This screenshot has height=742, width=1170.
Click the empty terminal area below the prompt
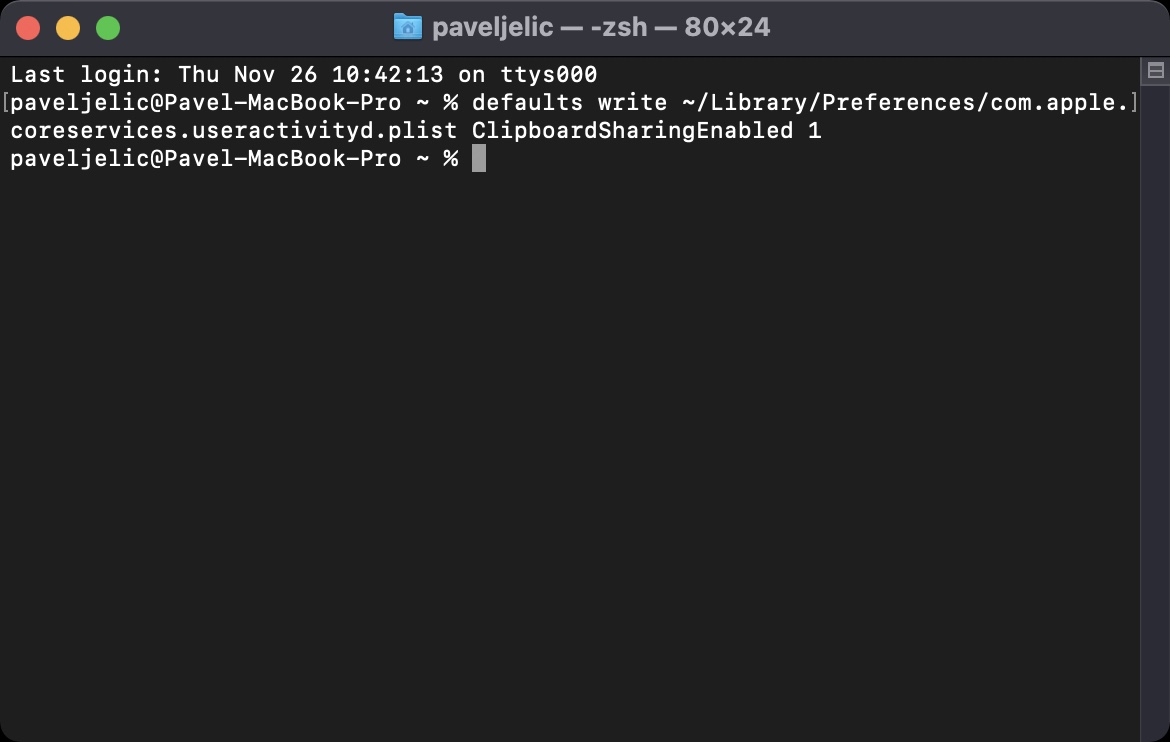(570, 450)
